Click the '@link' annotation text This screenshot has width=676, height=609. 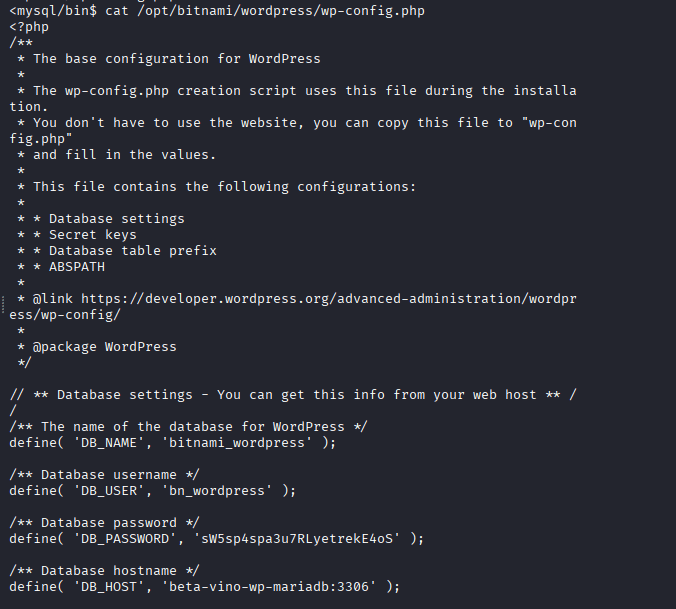(x=52, y=298)
